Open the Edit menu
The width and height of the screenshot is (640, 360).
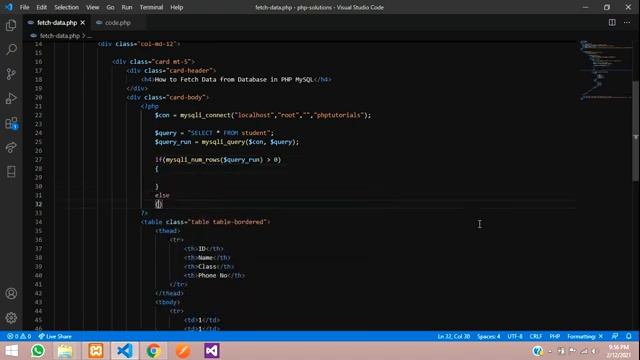(41, 7)
